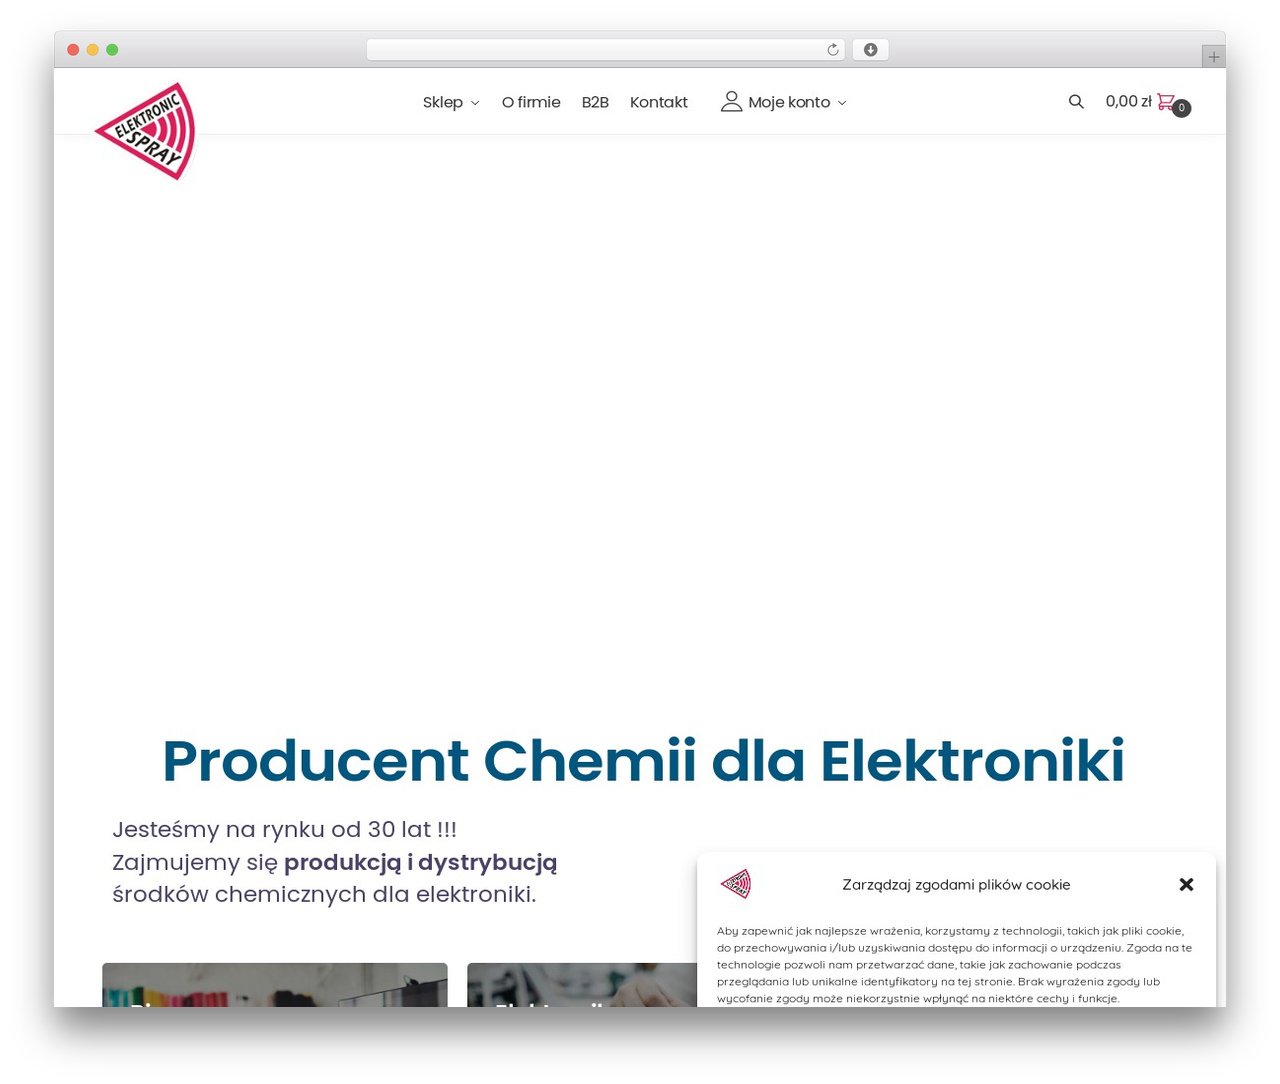Expand the Sklep dropdown menu
Viewport: 1280px width, 1084px height.
451,102
